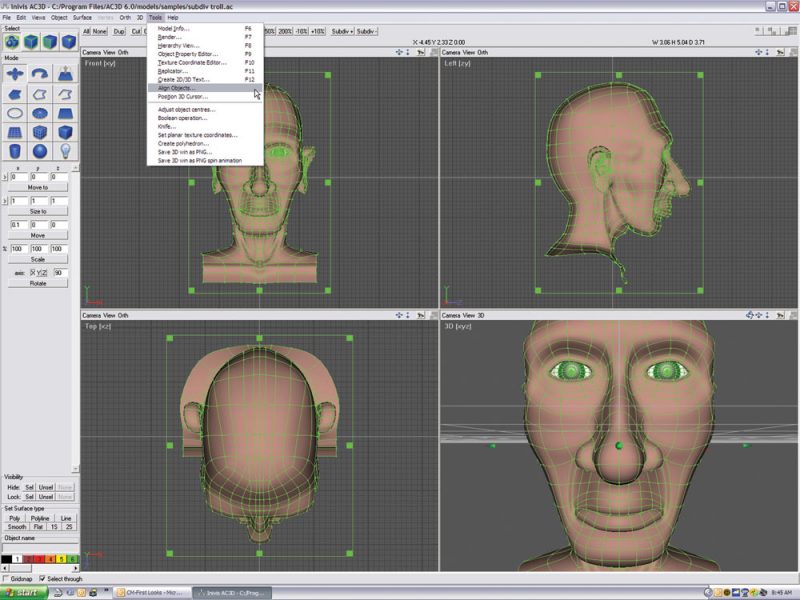Pick the Cylinder primitive tool
The image size is (800, 600).
(15, 151)
